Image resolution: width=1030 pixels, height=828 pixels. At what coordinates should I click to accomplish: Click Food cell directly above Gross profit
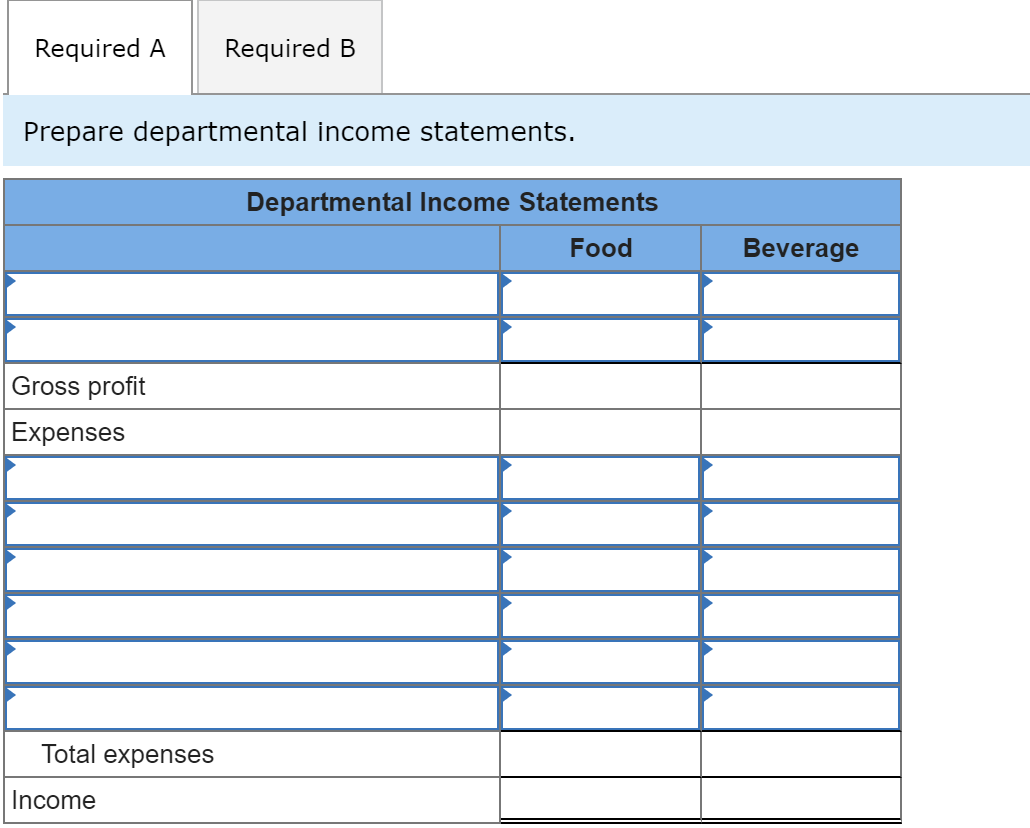coord(600,340)
